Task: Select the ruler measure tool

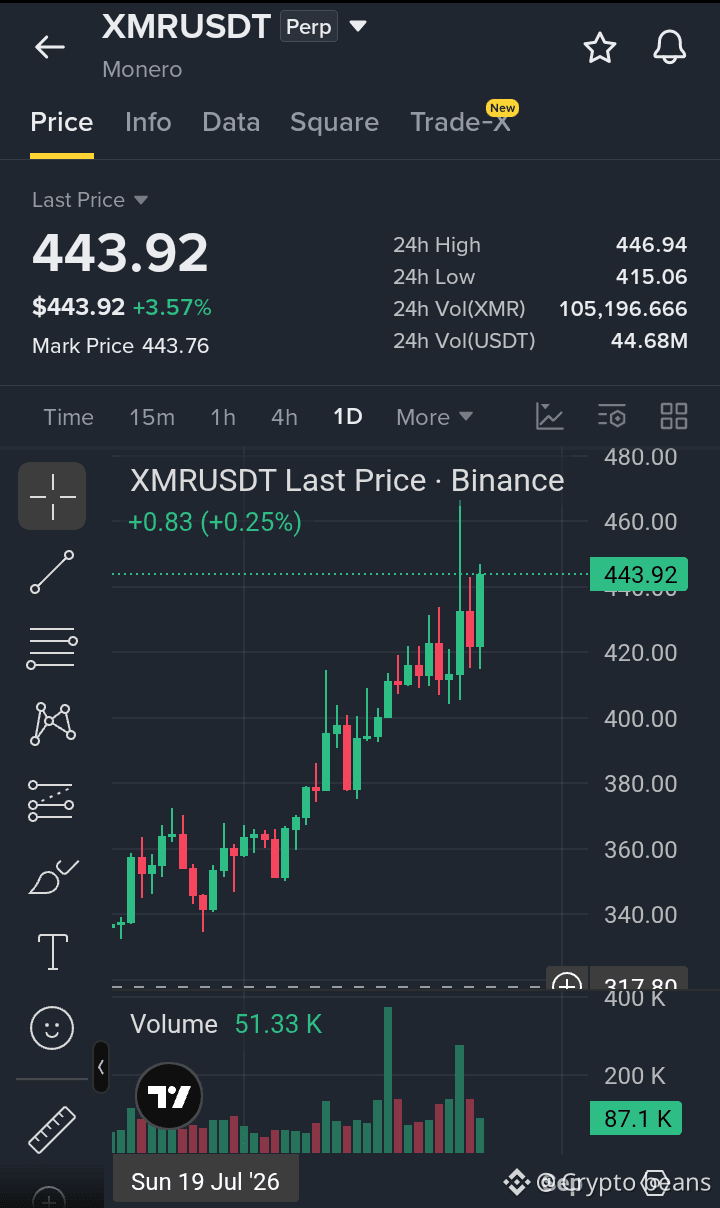Action: 52,1129
